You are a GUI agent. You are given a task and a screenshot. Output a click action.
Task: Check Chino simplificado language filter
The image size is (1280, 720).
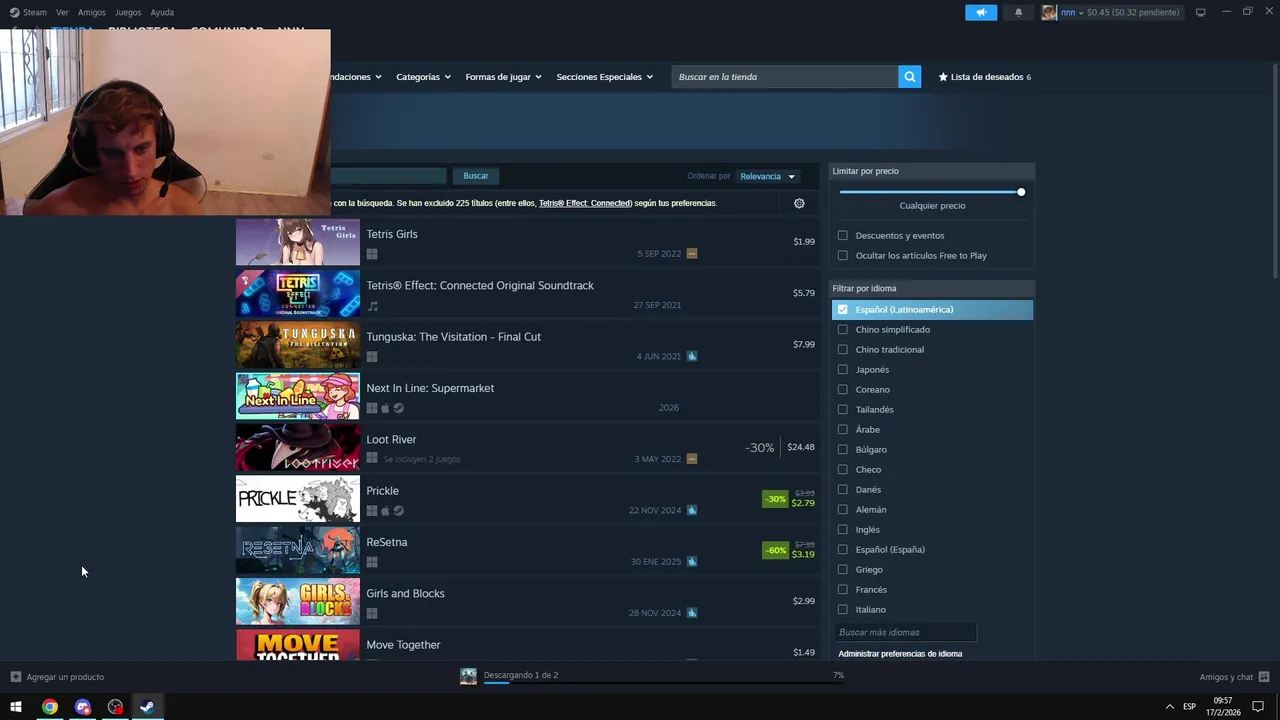pyautogui.click(x=843, y=330)
